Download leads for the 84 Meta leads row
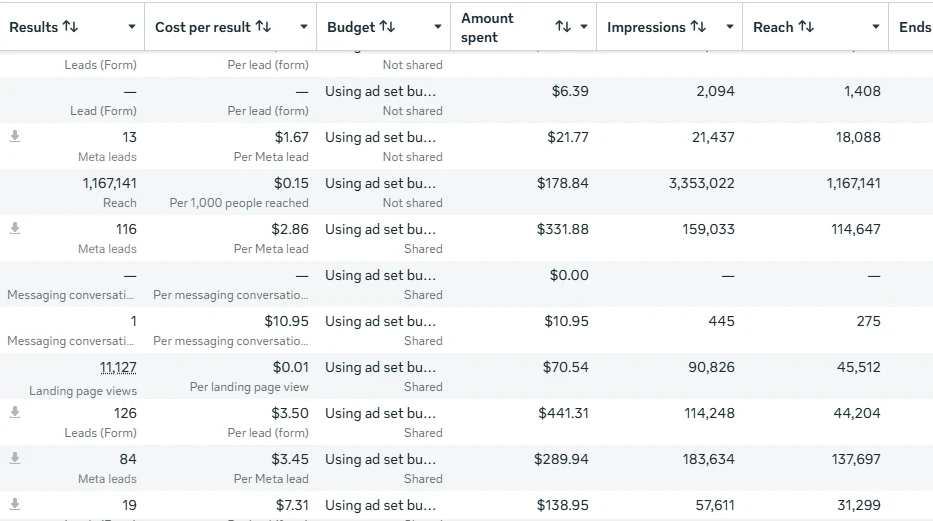 (x=15, y=458)
